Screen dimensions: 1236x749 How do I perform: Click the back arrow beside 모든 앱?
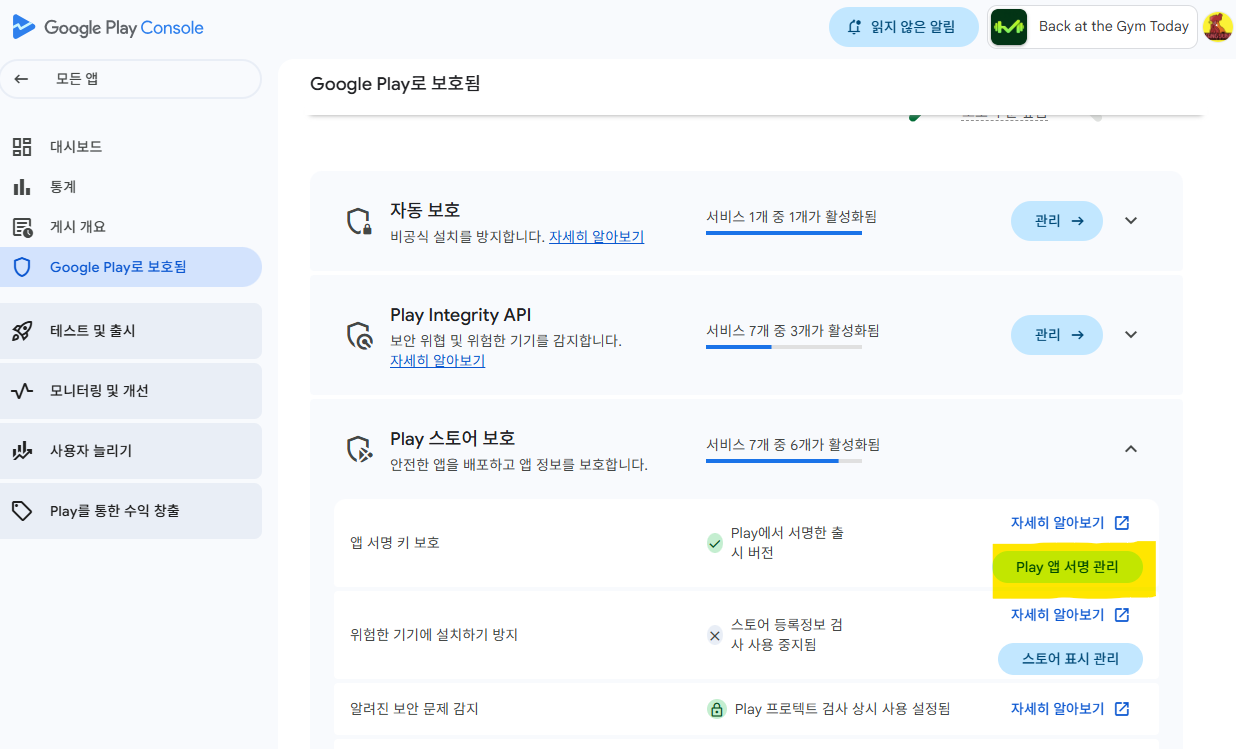(x=21, y=79)
